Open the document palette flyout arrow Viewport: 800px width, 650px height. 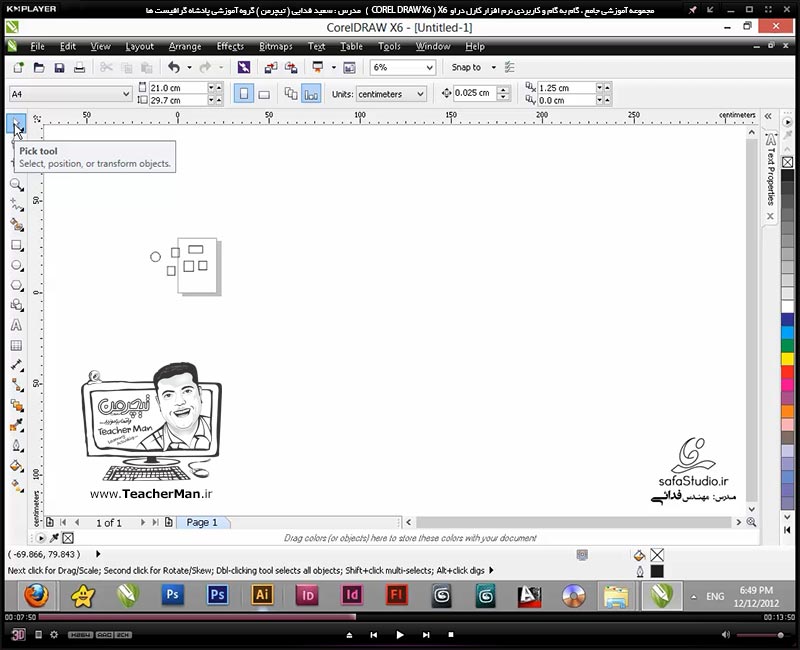[41, 538]
